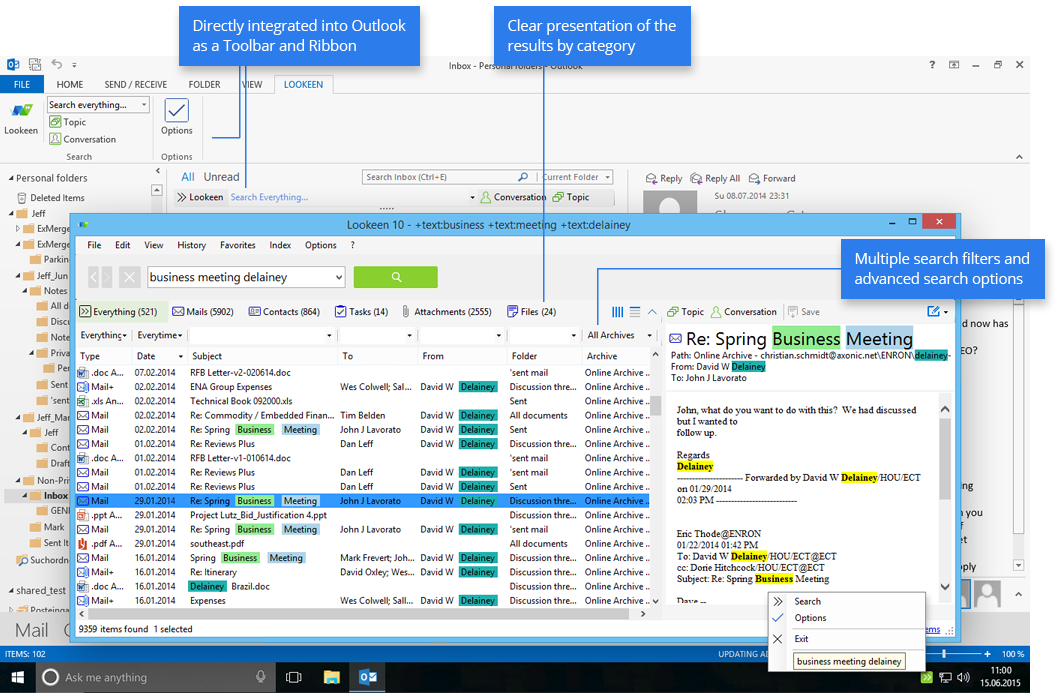
Task: Open Outlook from the Windows taskbar
Action: 368,677
